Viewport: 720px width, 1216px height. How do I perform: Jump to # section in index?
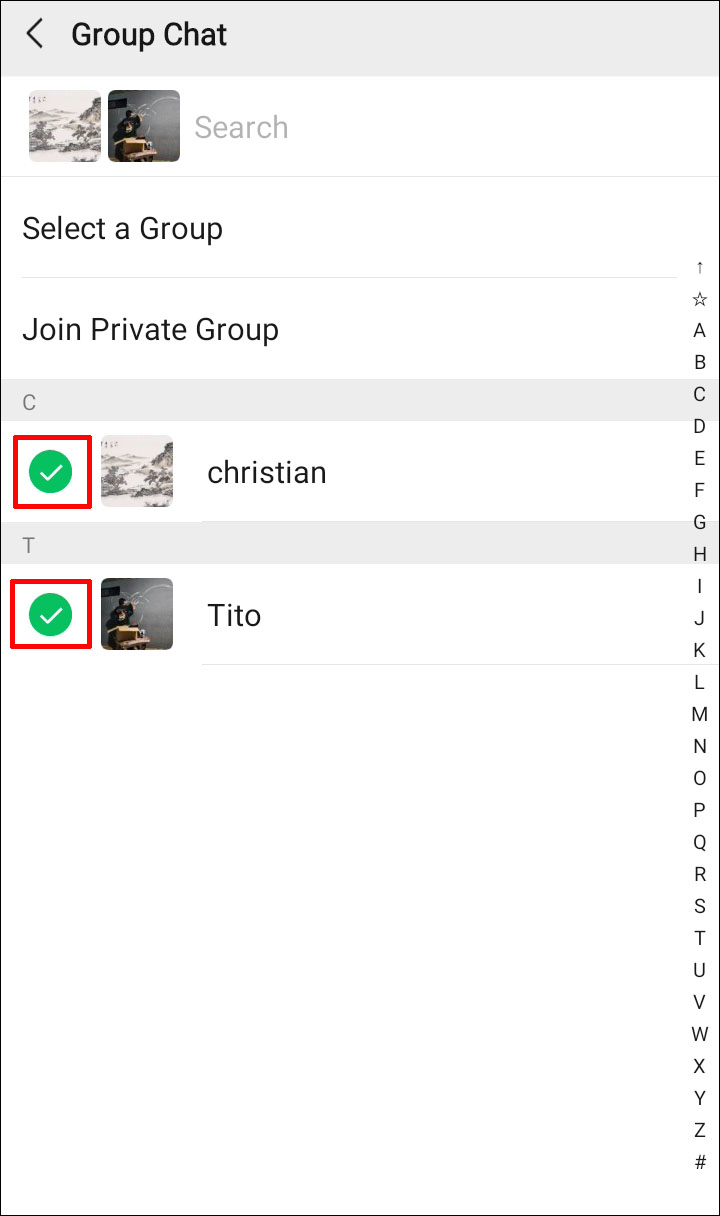pos(700,1162)
